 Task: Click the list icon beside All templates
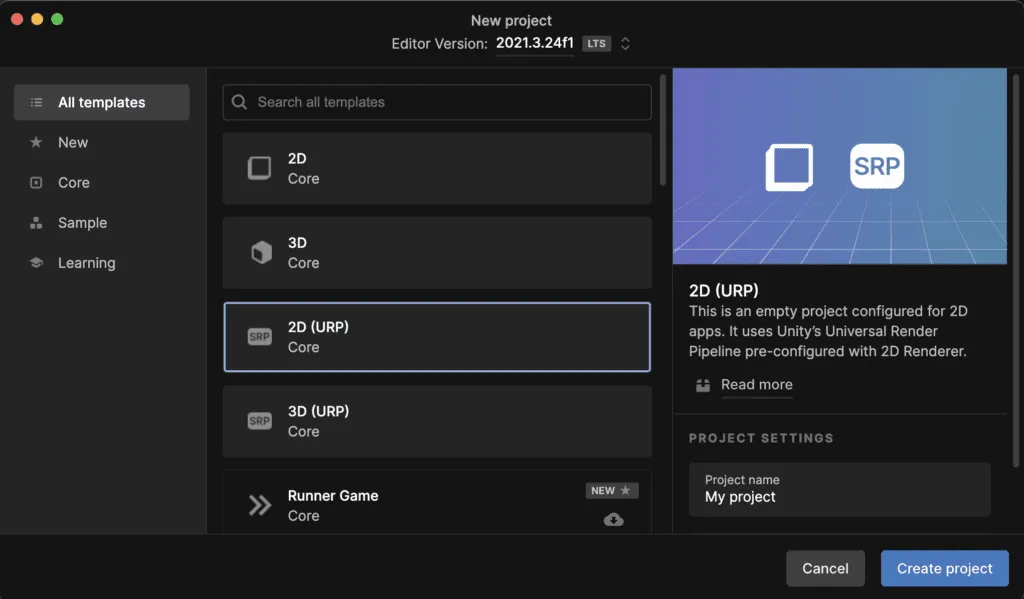[x=37, y=102]
